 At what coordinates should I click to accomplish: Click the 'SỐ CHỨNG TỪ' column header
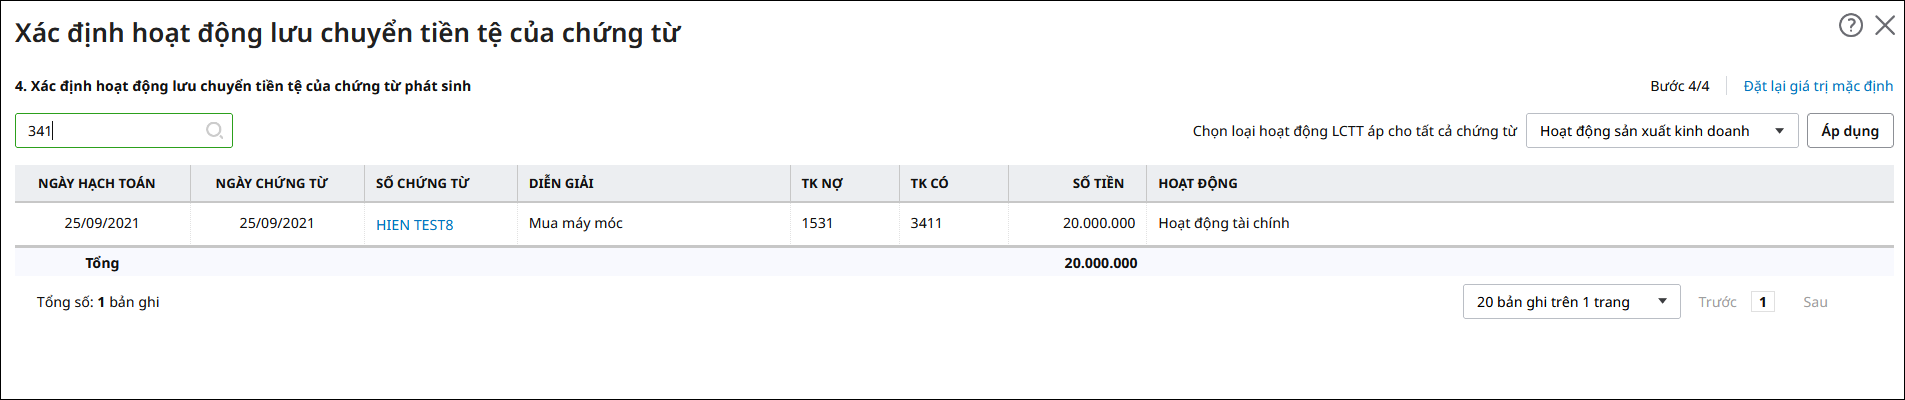pyautogui.click(x=422, y=183)
